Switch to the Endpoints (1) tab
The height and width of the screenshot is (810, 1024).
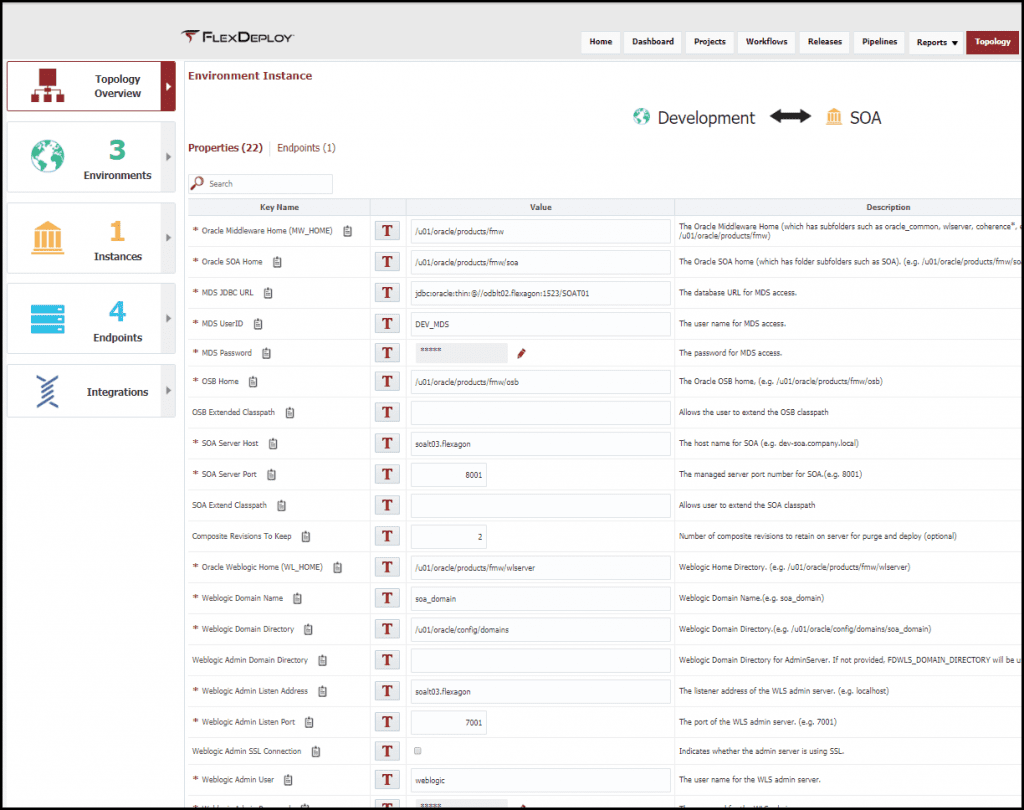click(x=305, y=147)
